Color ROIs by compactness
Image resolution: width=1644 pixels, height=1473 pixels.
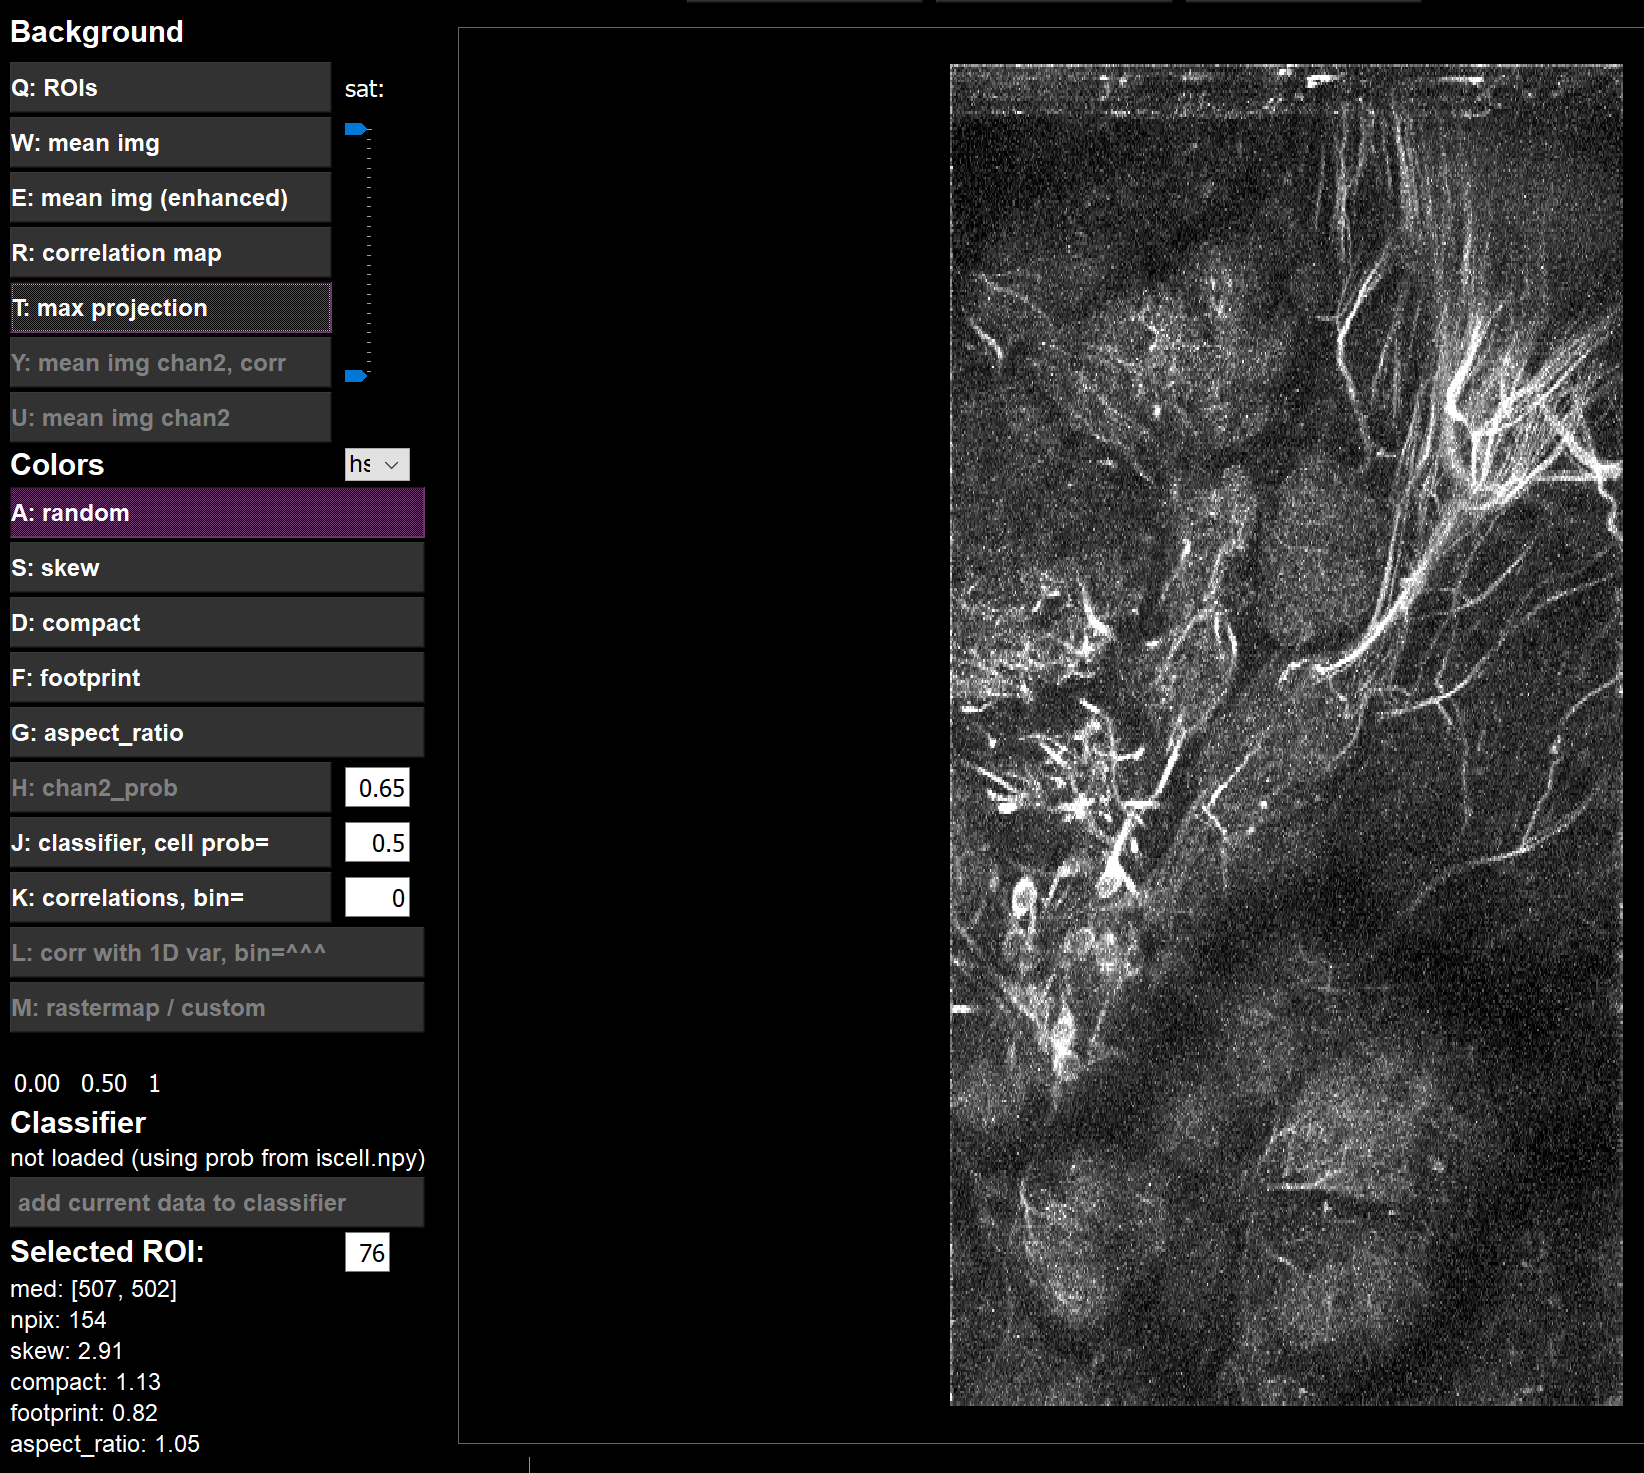pyautogui.click(x=216, y=622)
